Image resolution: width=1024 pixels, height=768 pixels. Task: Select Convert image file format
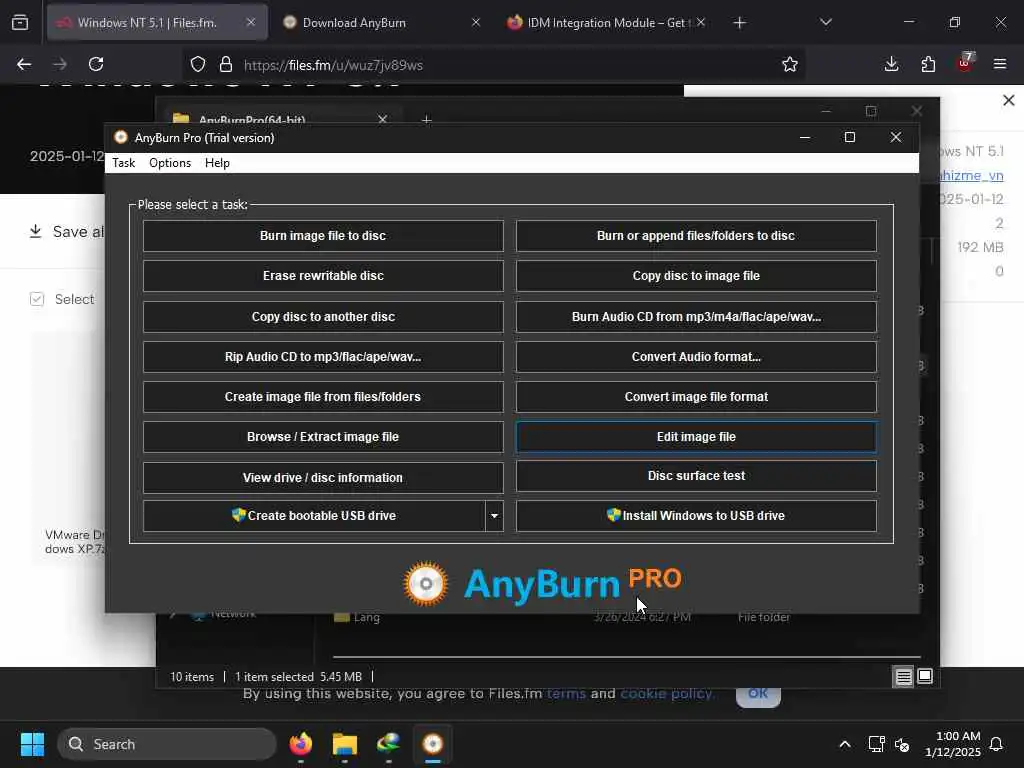pos(696,396)
